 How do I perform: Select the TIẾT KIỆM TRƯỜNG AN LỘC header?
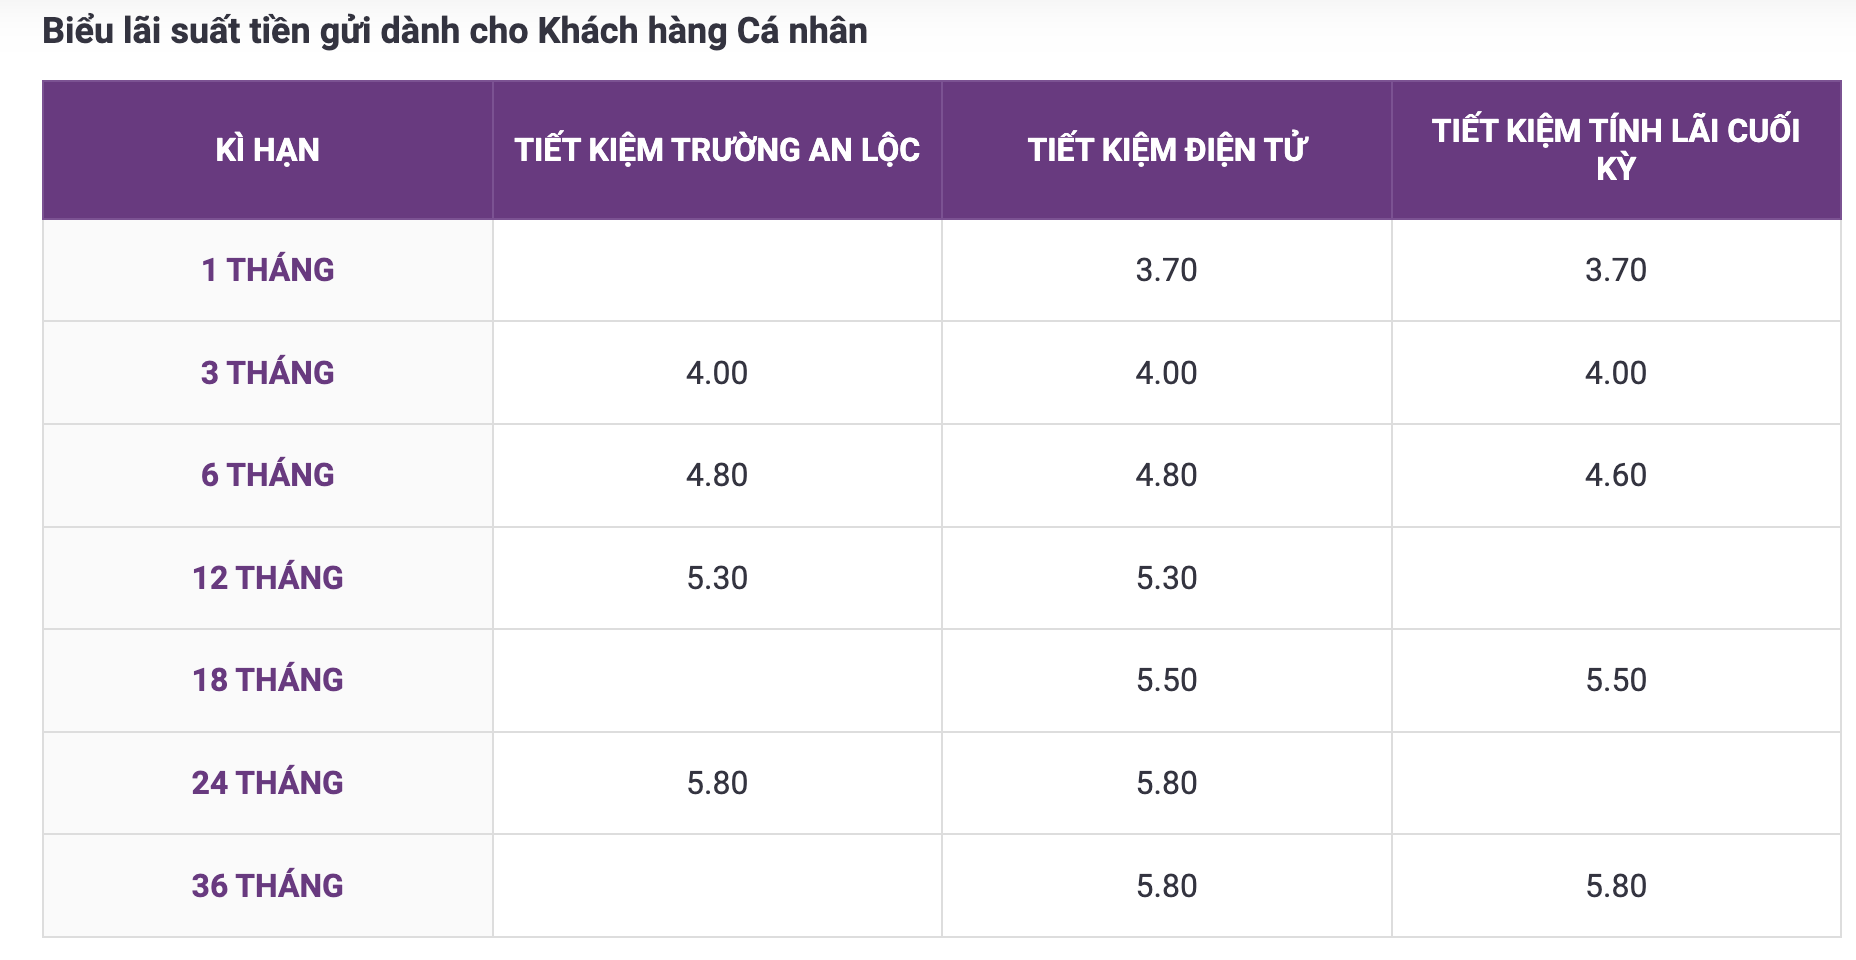[x=717, y=150]
